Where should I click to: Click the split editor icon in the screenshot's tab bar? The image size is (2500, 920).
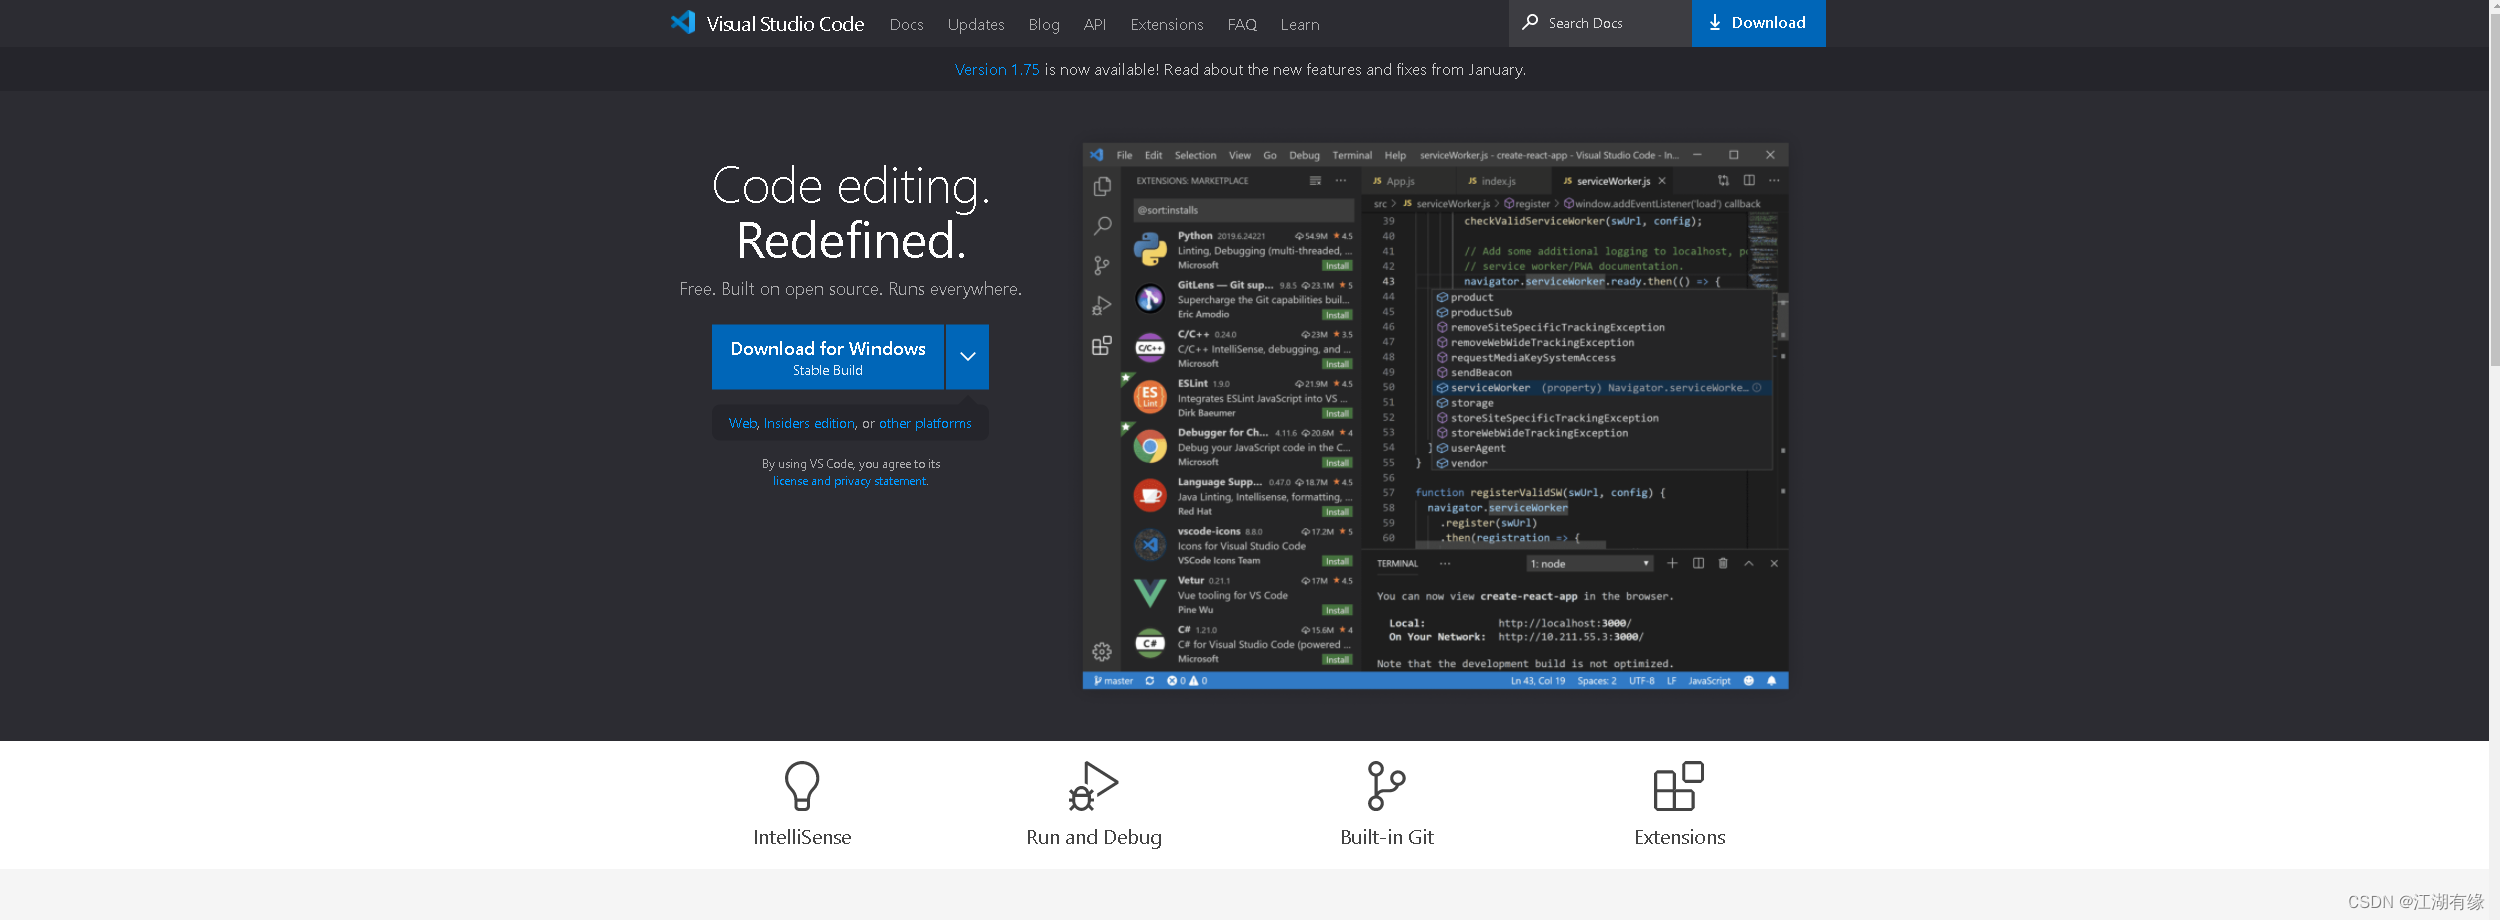[x=1749, y=180]
